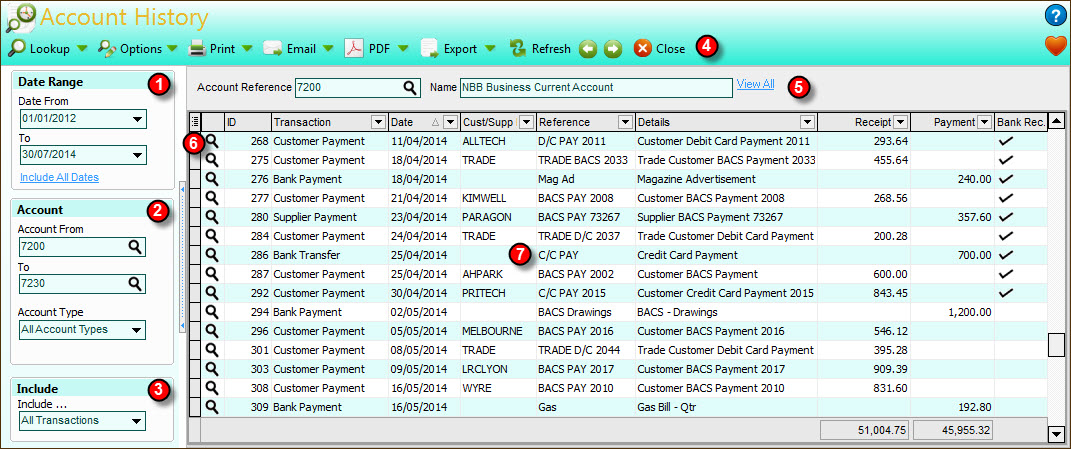Click the blue help question mark icon

pos(1055,16)
